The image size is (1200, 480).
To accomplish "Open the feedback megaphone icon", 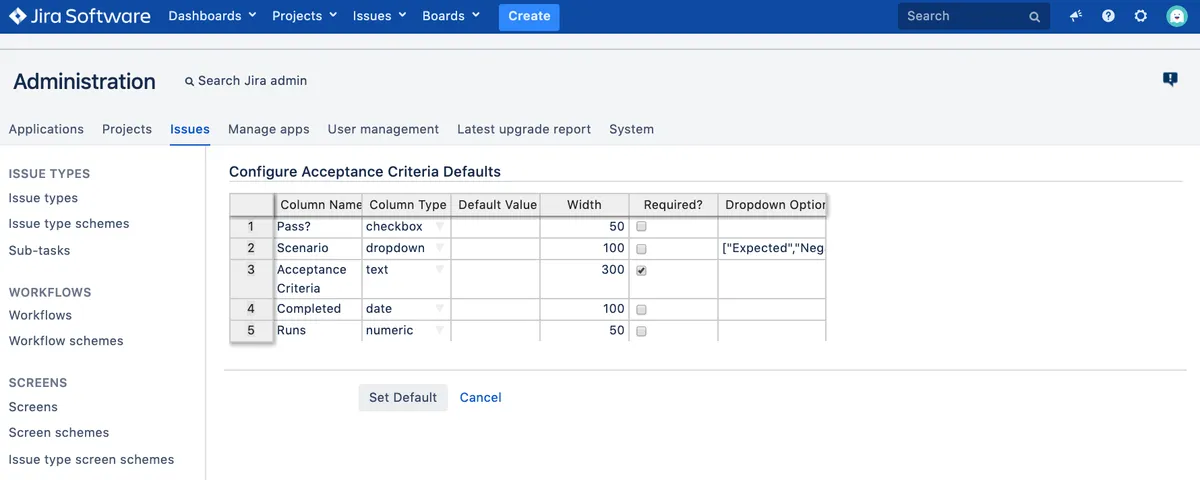I will point(1076,16).
